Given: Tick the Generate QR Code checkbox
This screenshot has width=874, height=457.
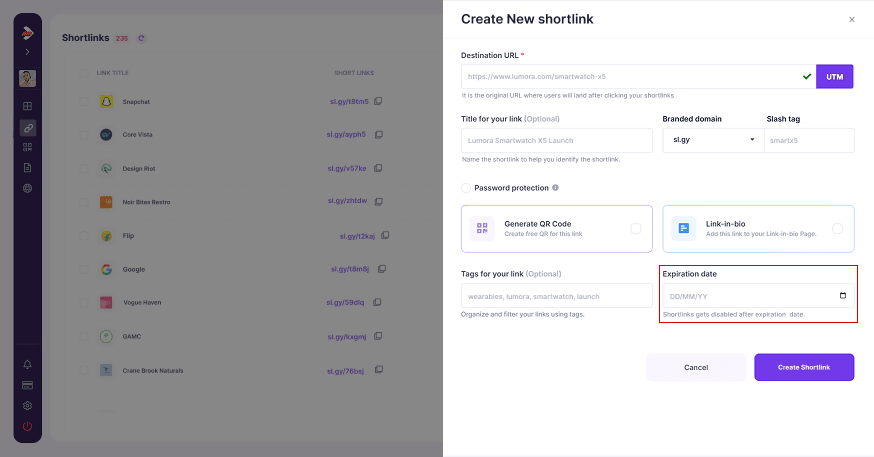Looking at the screenshot, I should coord(635,228).
